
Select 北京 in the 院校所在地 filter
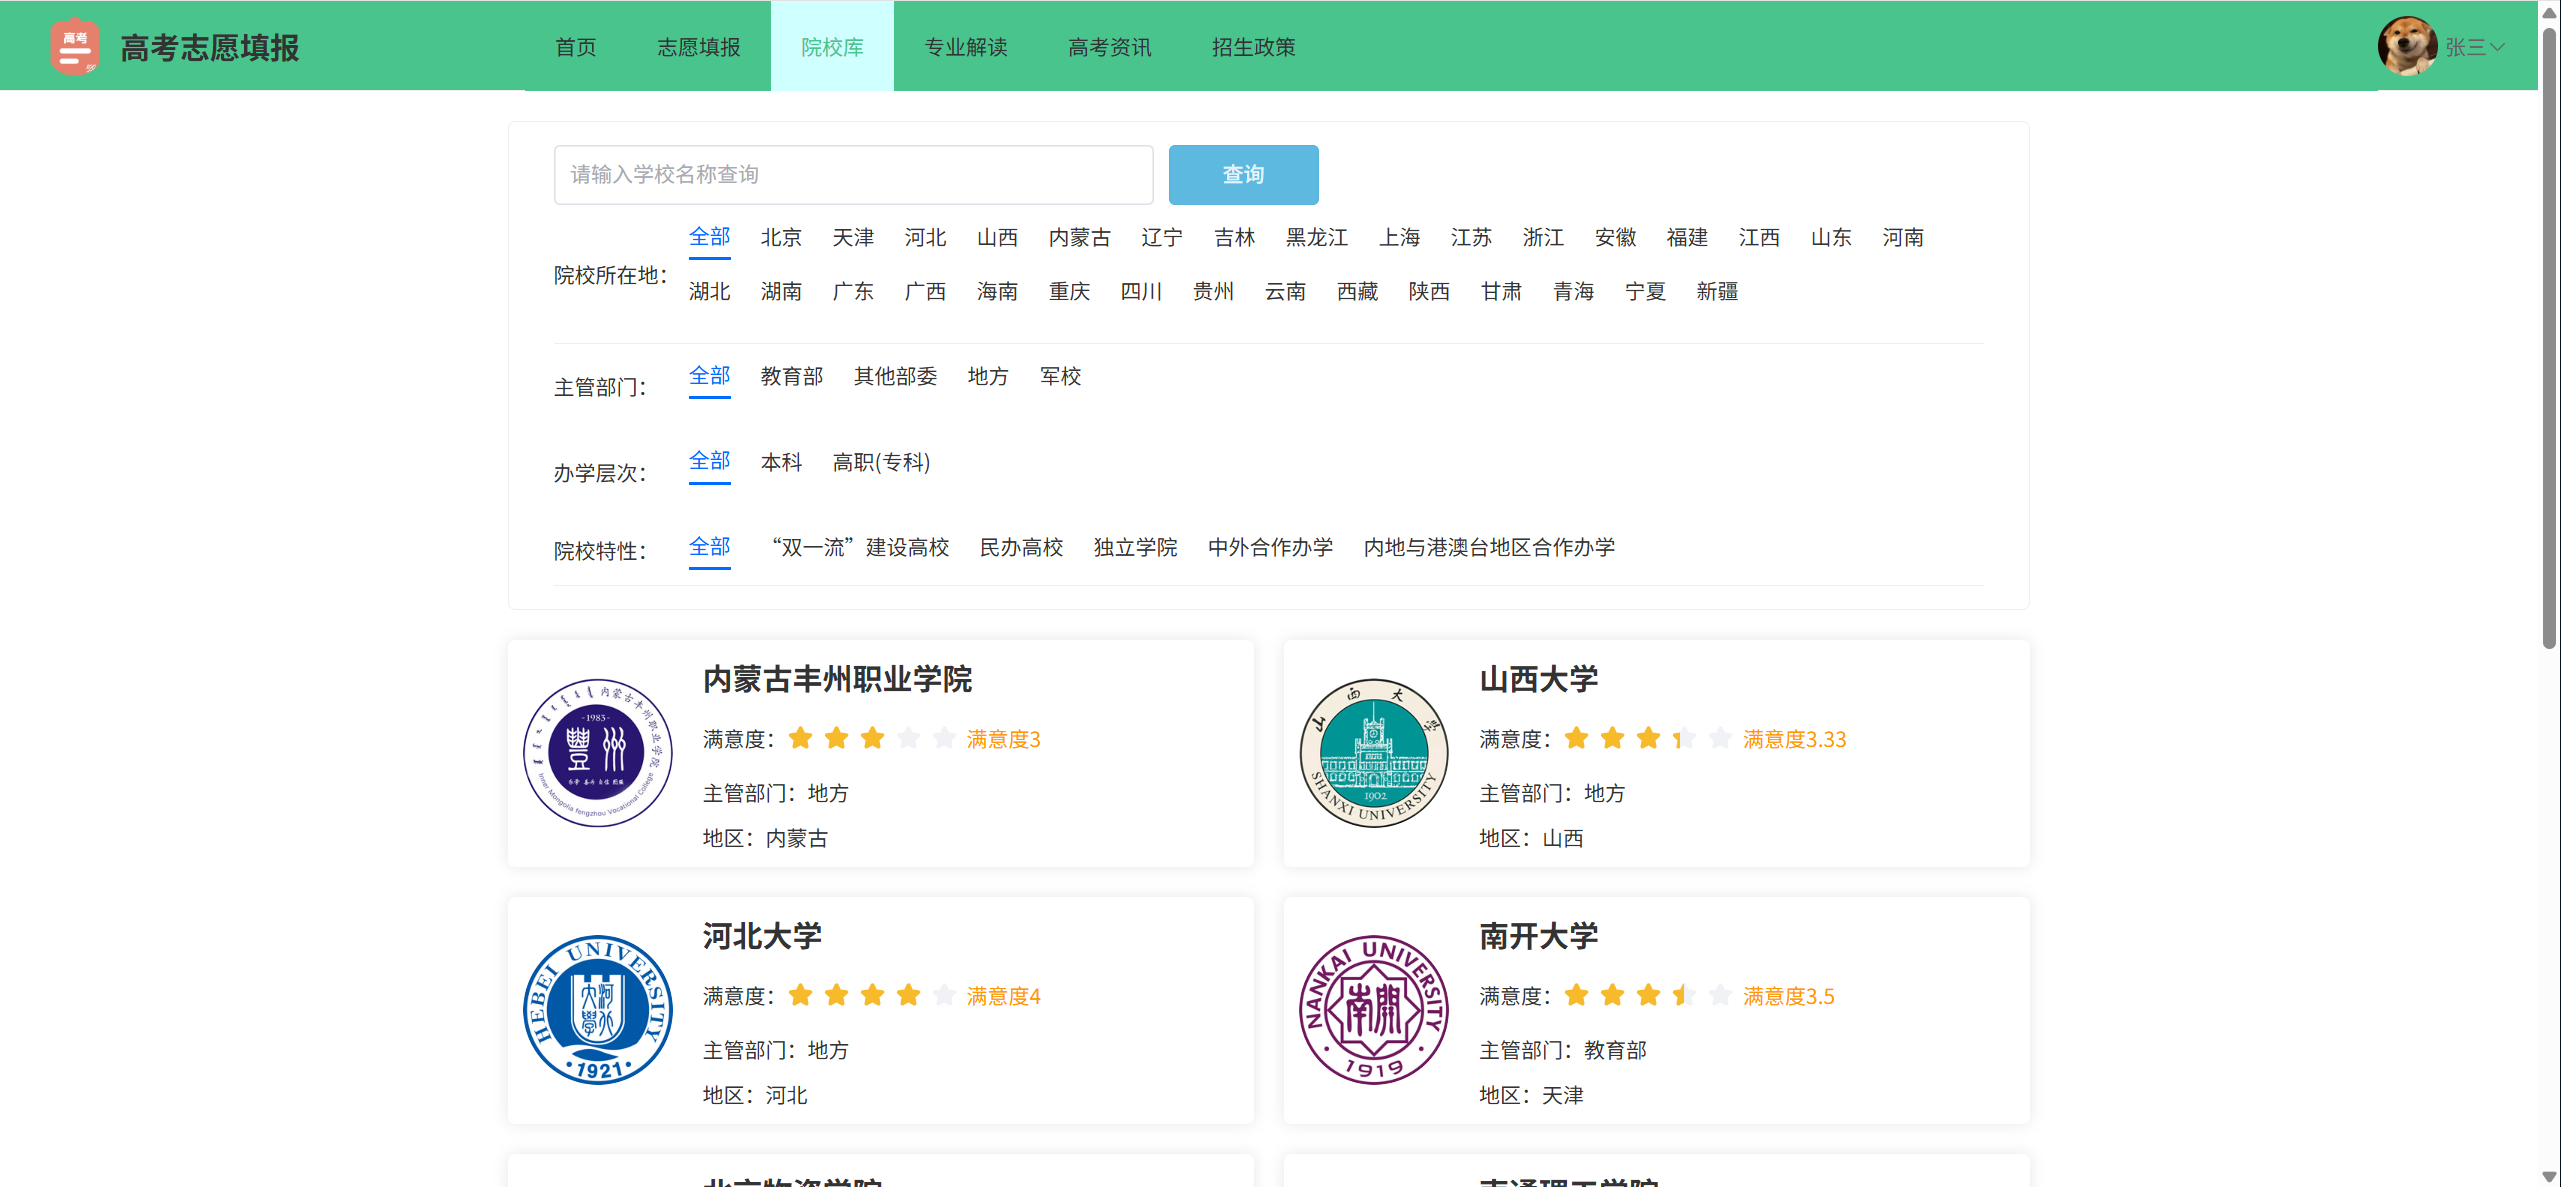click(x=781, y=237)
